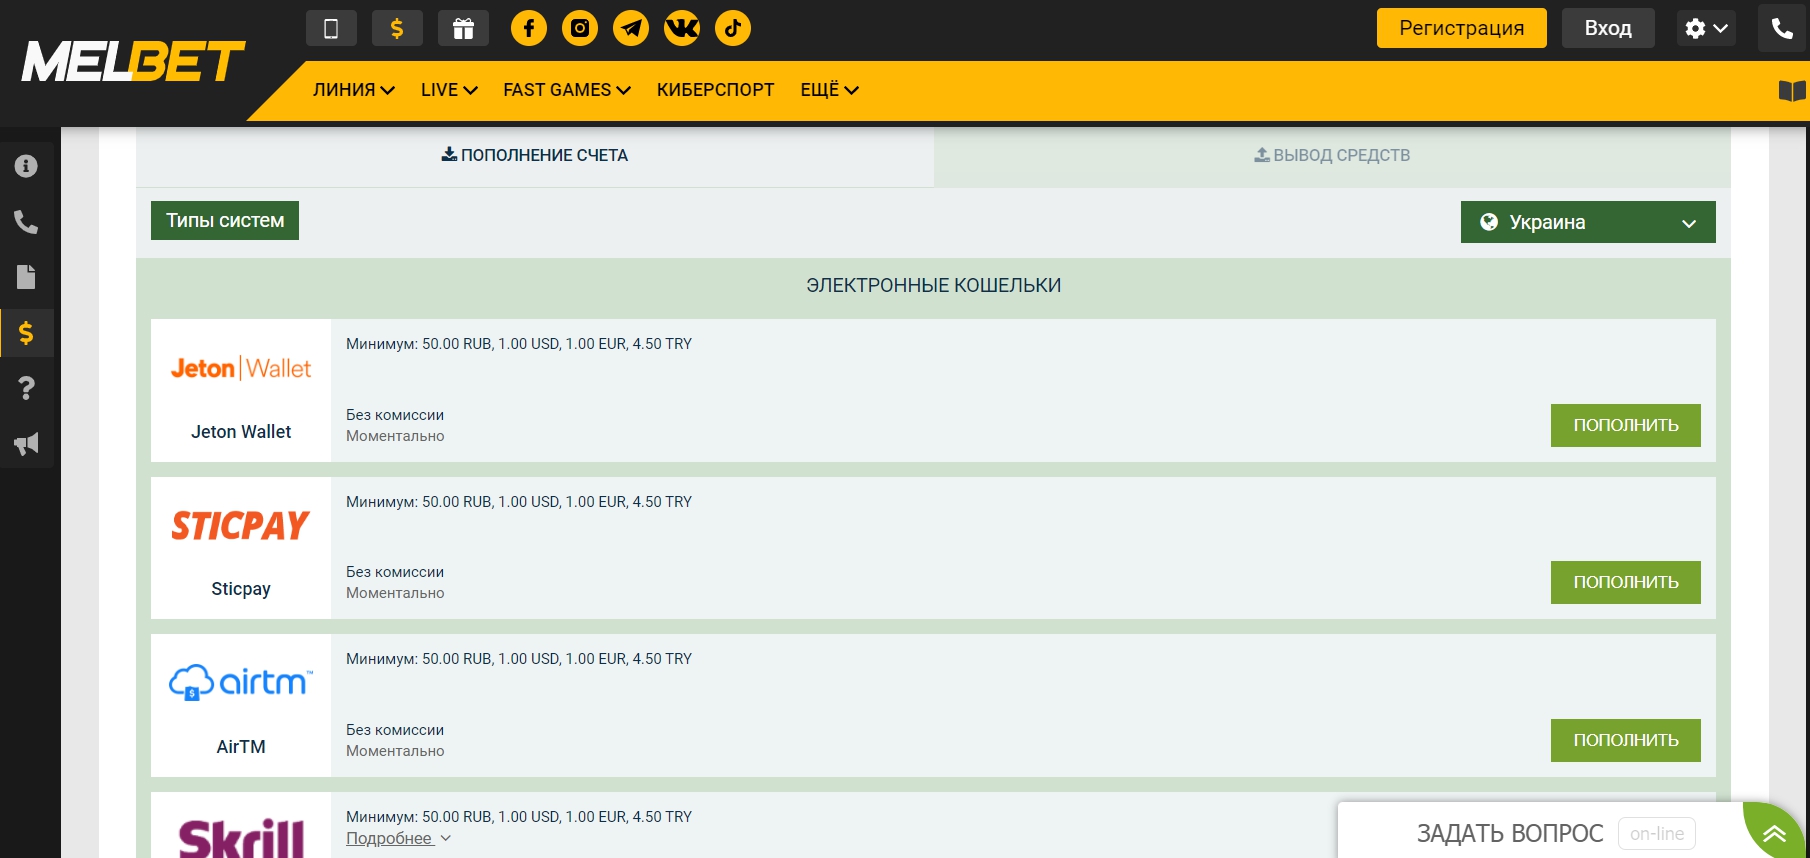Click the AirTM name label
Viewport: 1810px width, 858px height.
point(241,747)
